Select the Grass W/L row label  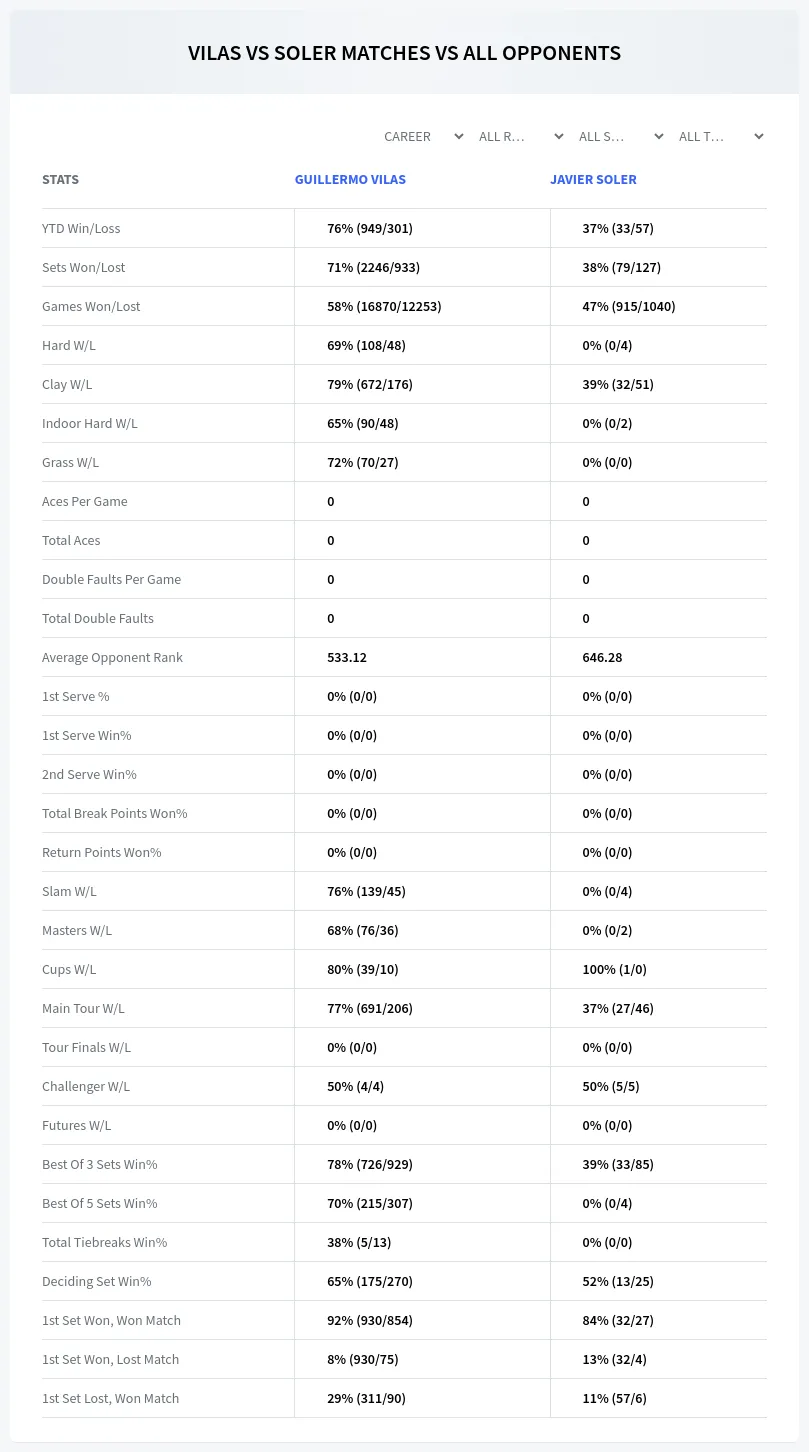click(70, 463)
